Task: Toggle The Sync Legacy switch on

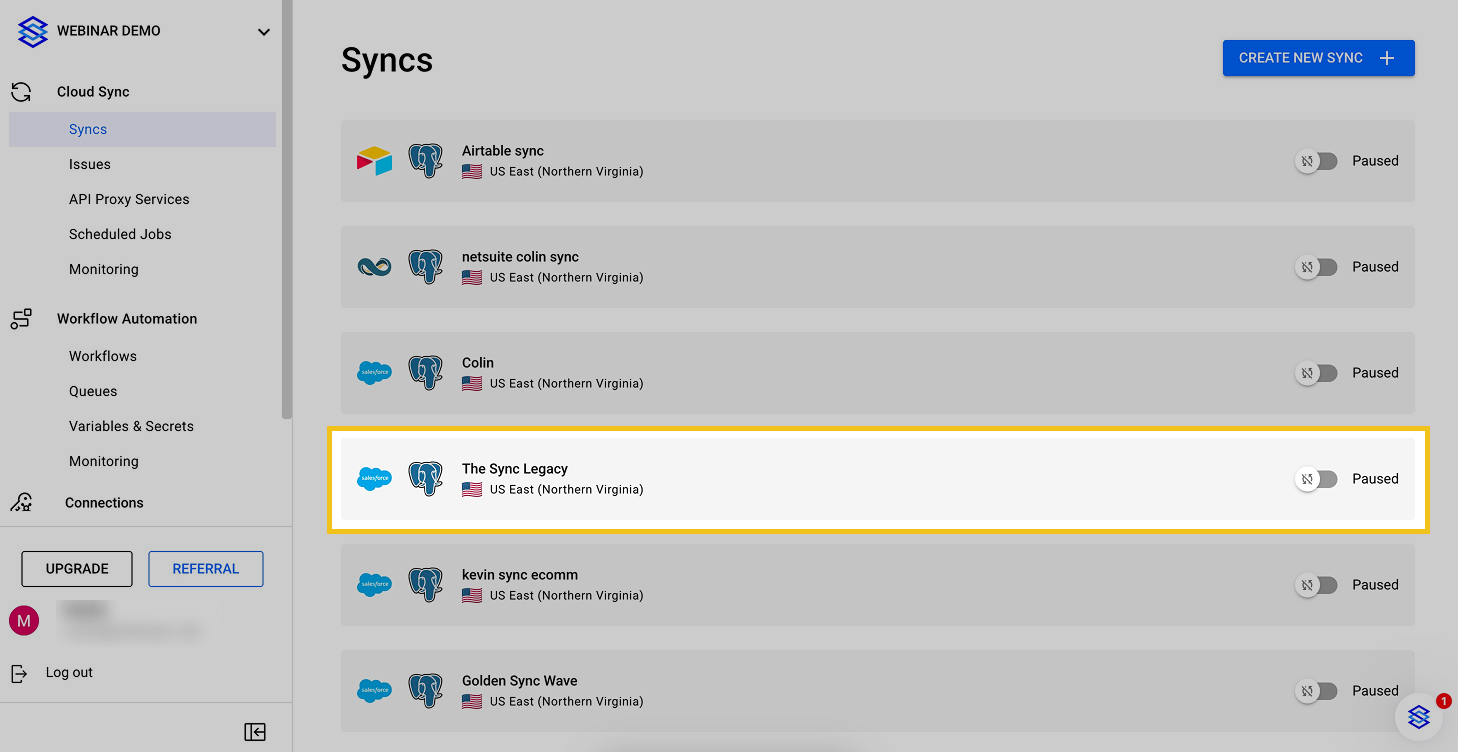Action: coord(1316,479)
